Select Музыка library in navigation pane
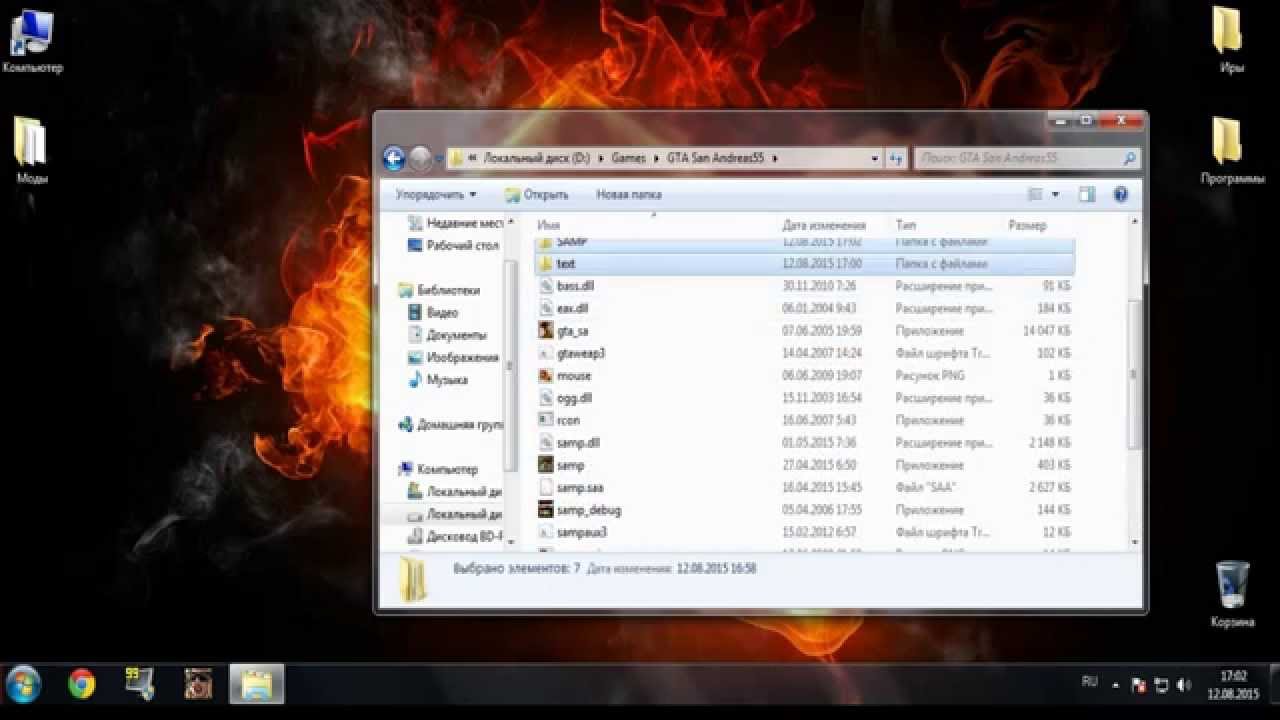Screen dimensions: 1280x720 (x=438, y=380)
